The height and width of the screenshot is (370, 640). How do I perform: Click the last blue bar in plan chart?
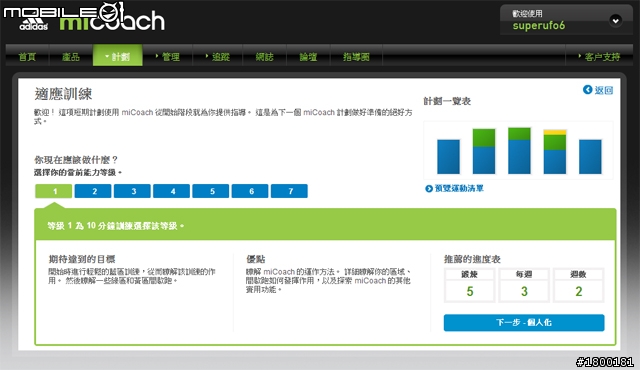click(590, 157)
